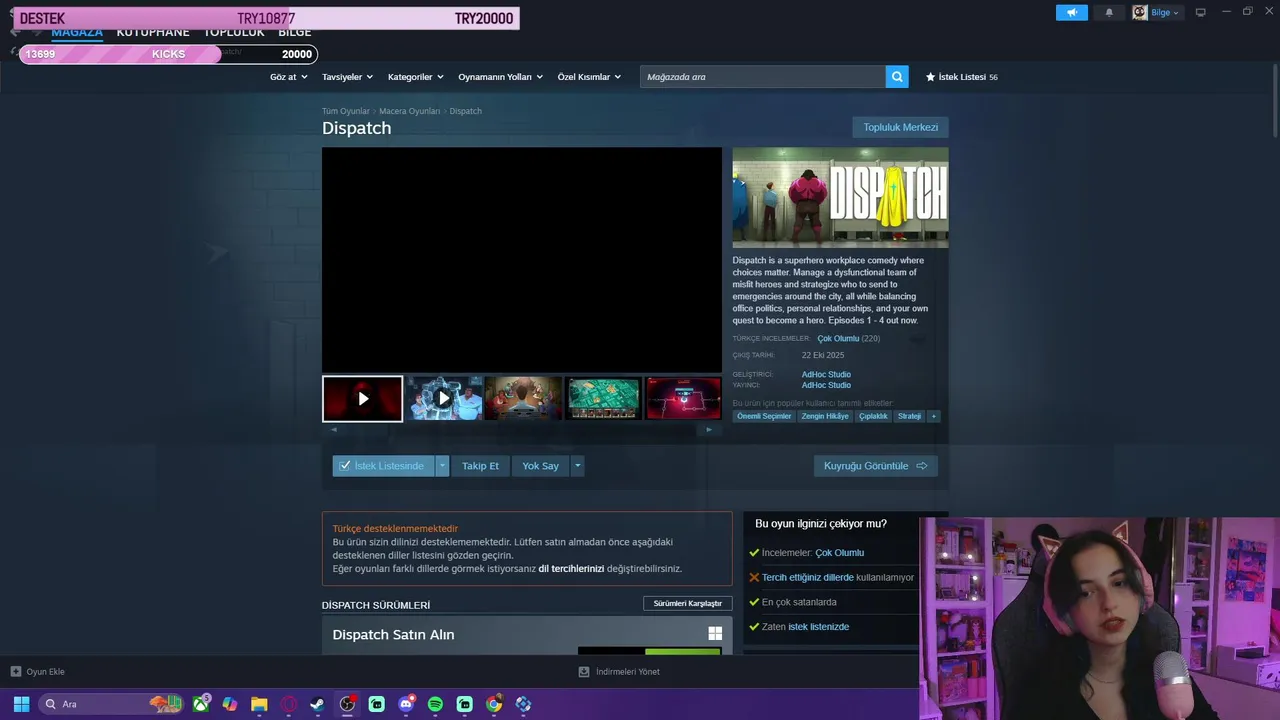Image resolution: width=1280 pixels, height=720 pixels.
Task: Open the publisher AdHoc Studio link
Action: click(x=826, y=385)
